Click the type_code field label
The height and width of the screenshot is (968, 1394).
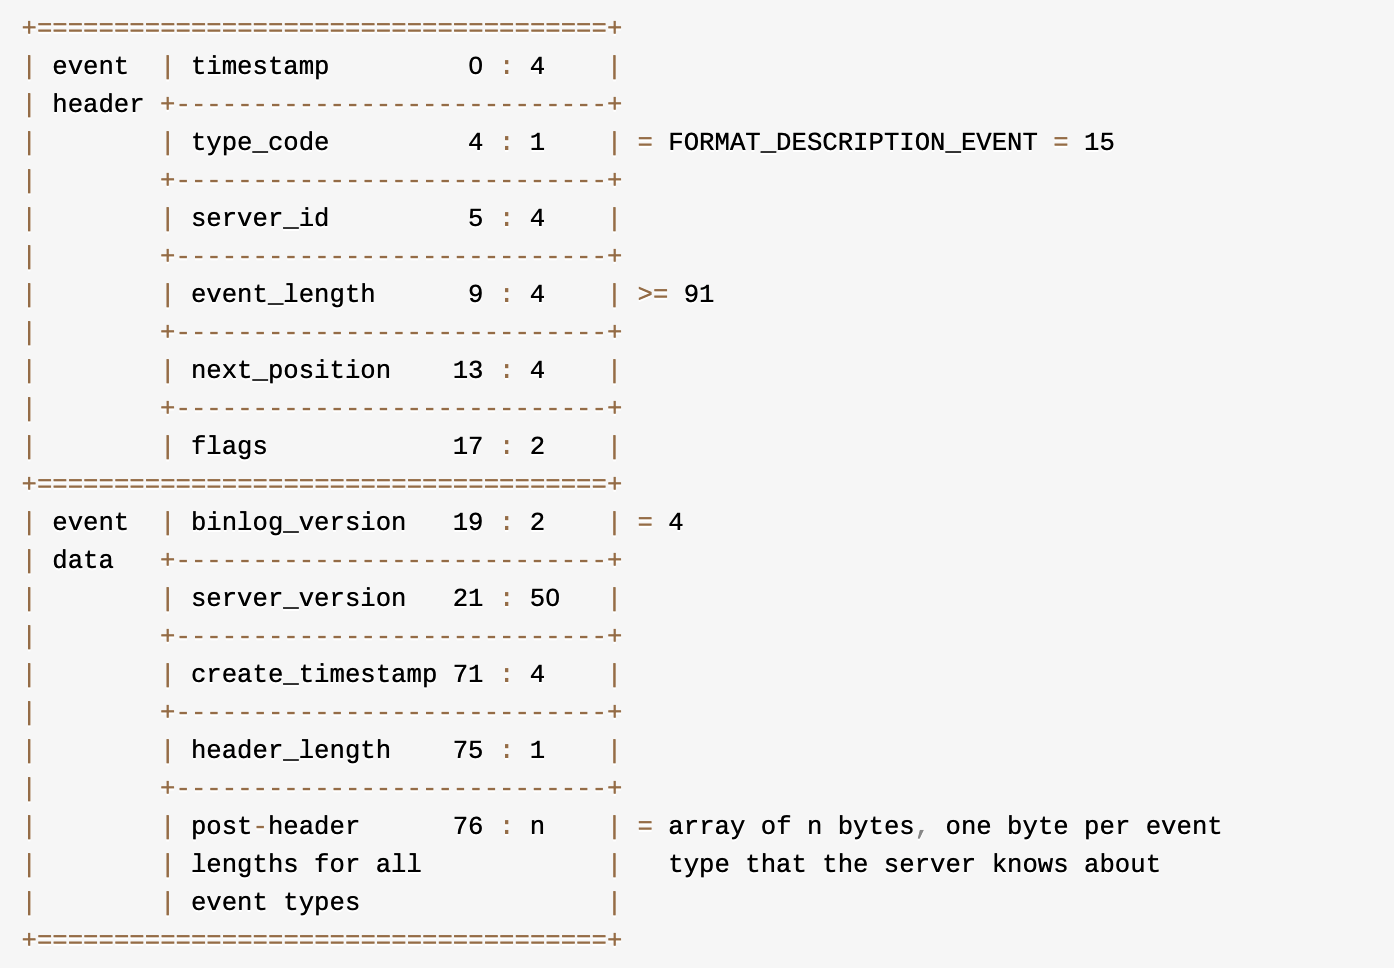tap(260, 142)
